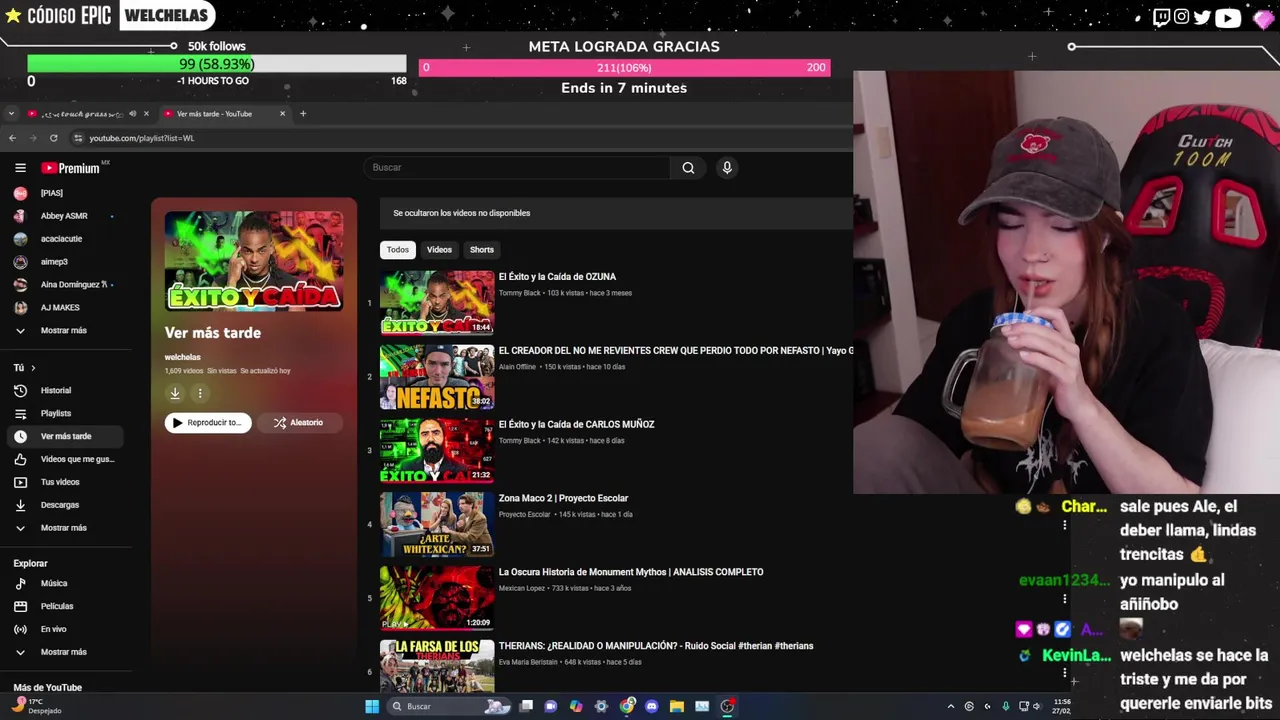
Task: Open Playlists in the sidebar
Action: click(65, 413)
